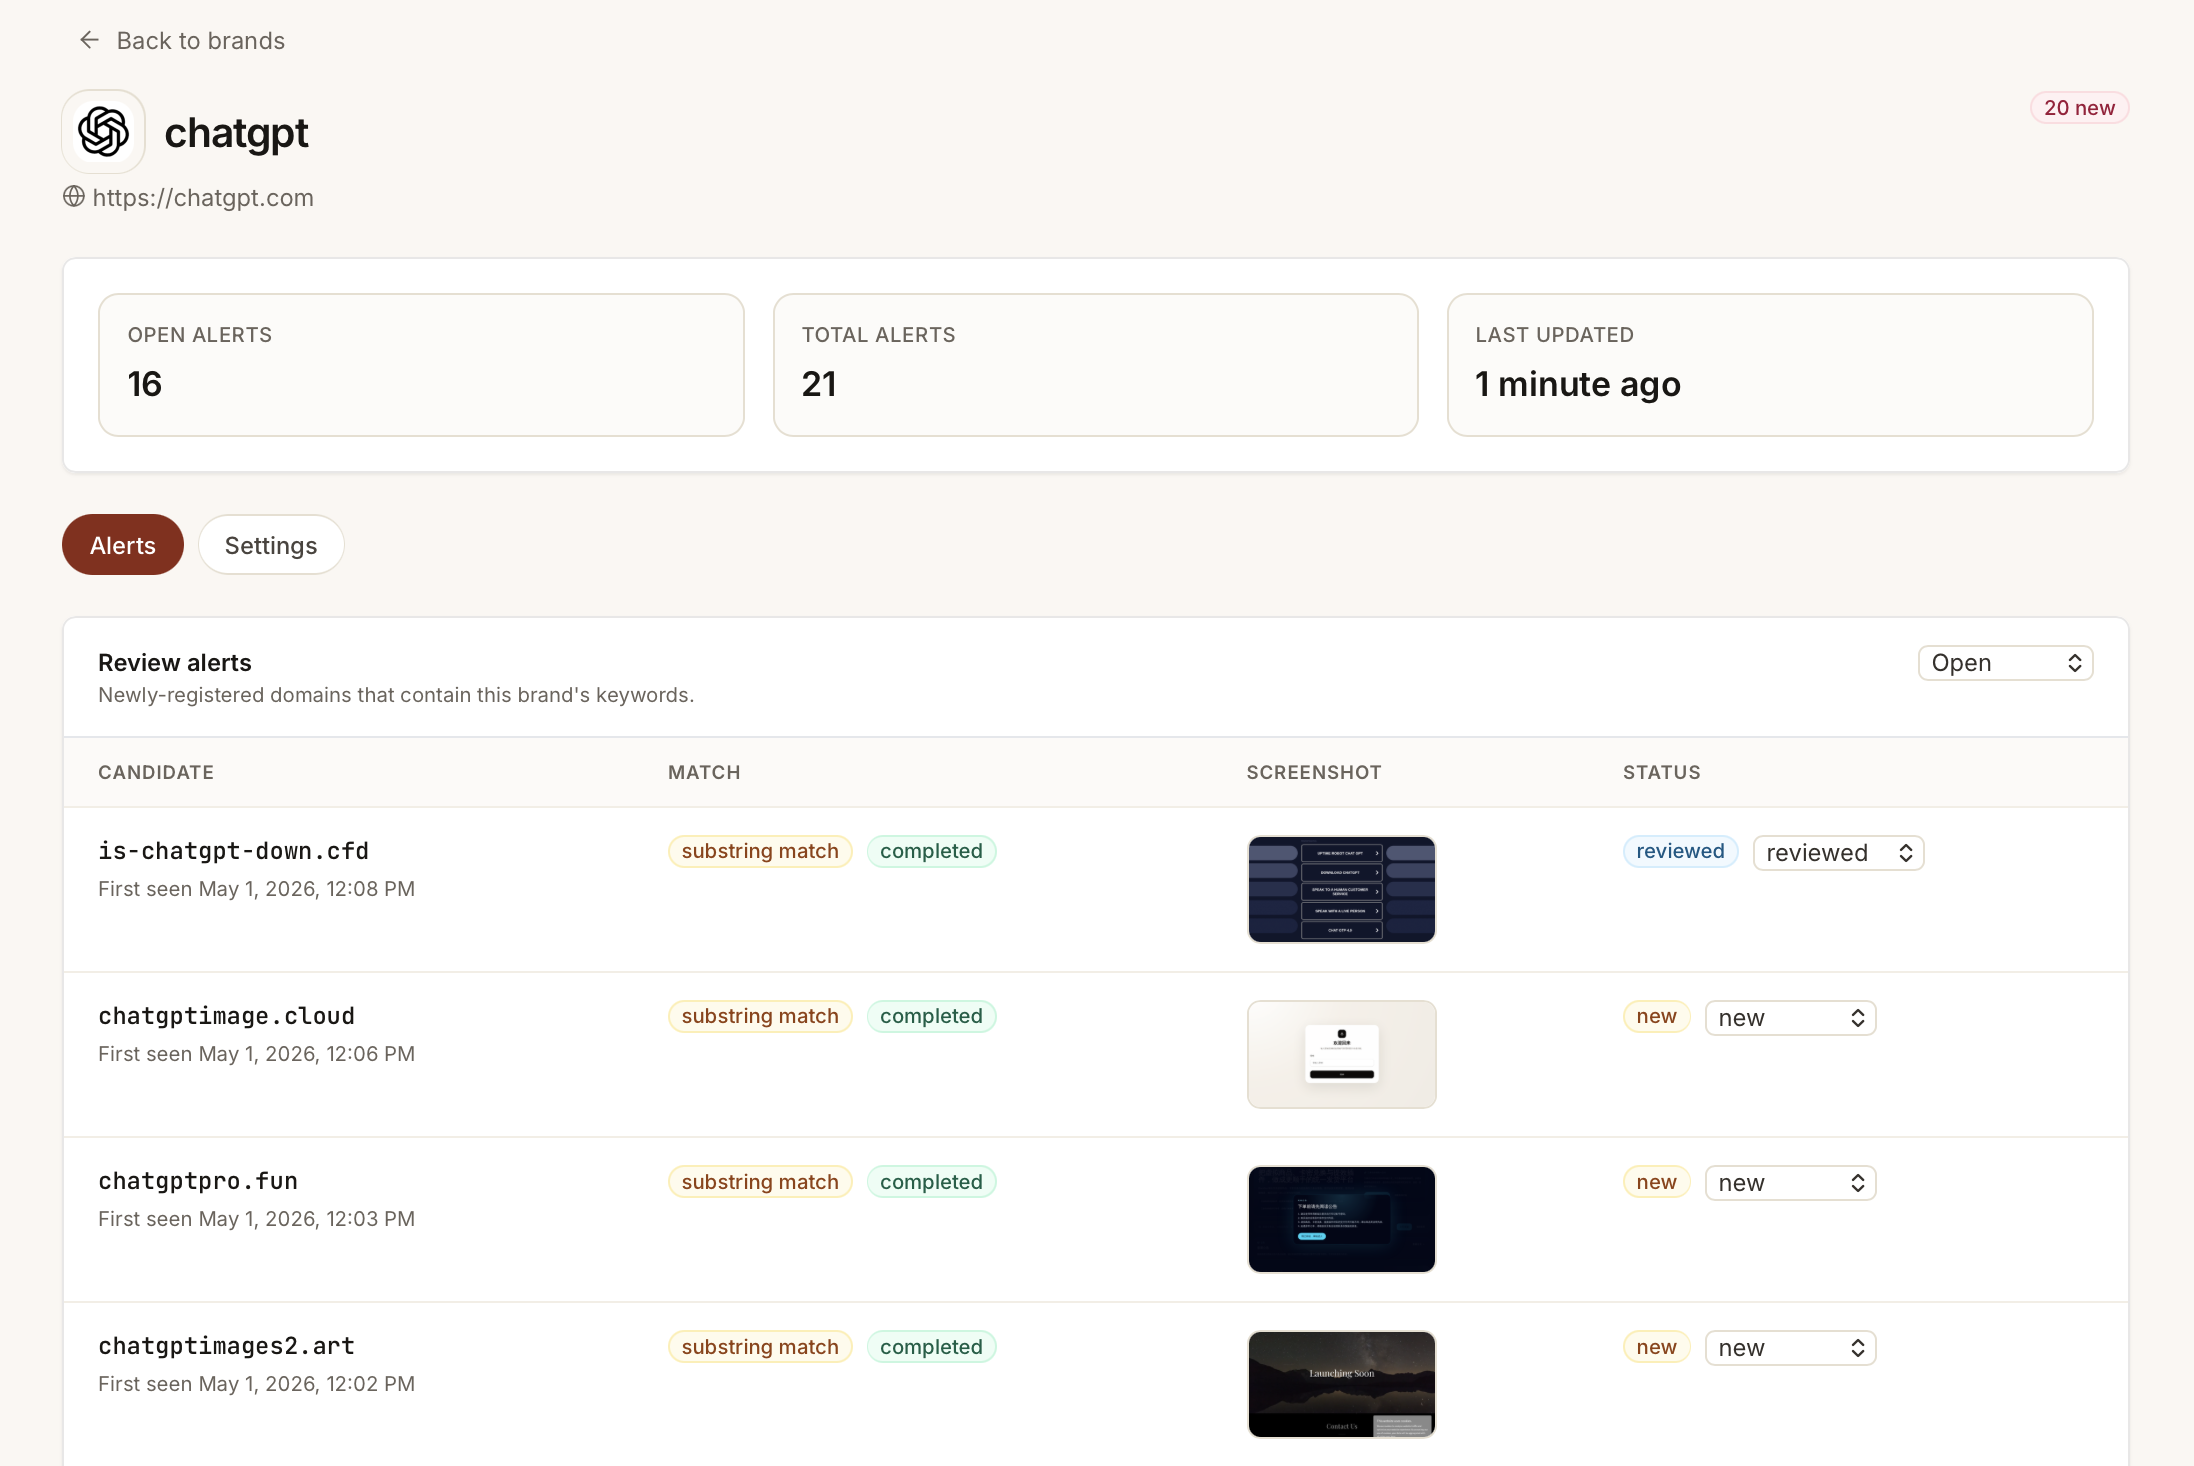Click the chatgpt brand title
Image resolution: width=2194 pixels, height=1466 pixels.
(x=236, y=133)
